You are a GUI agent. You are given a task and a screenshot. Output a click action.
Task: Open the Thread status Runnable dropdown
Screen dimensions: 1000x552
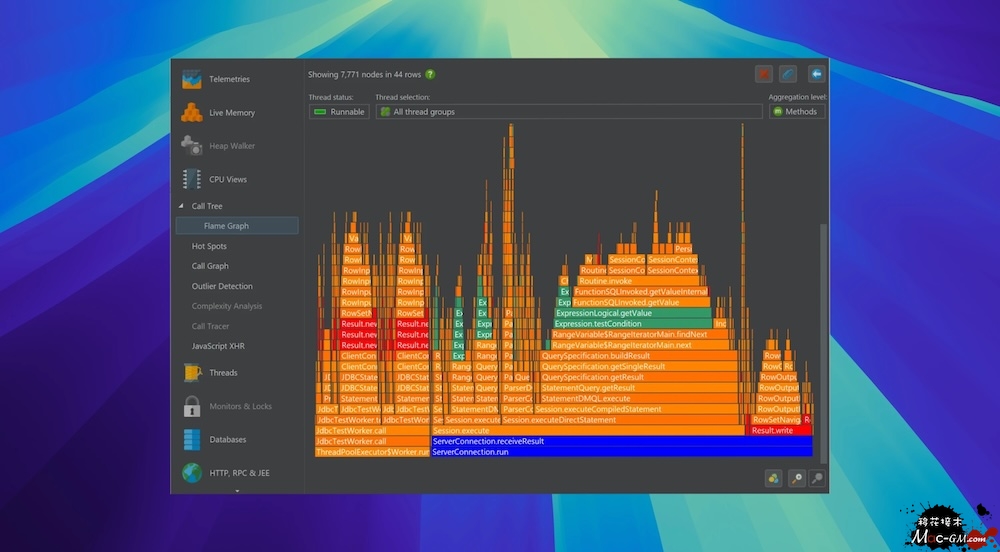click(339, 112)
